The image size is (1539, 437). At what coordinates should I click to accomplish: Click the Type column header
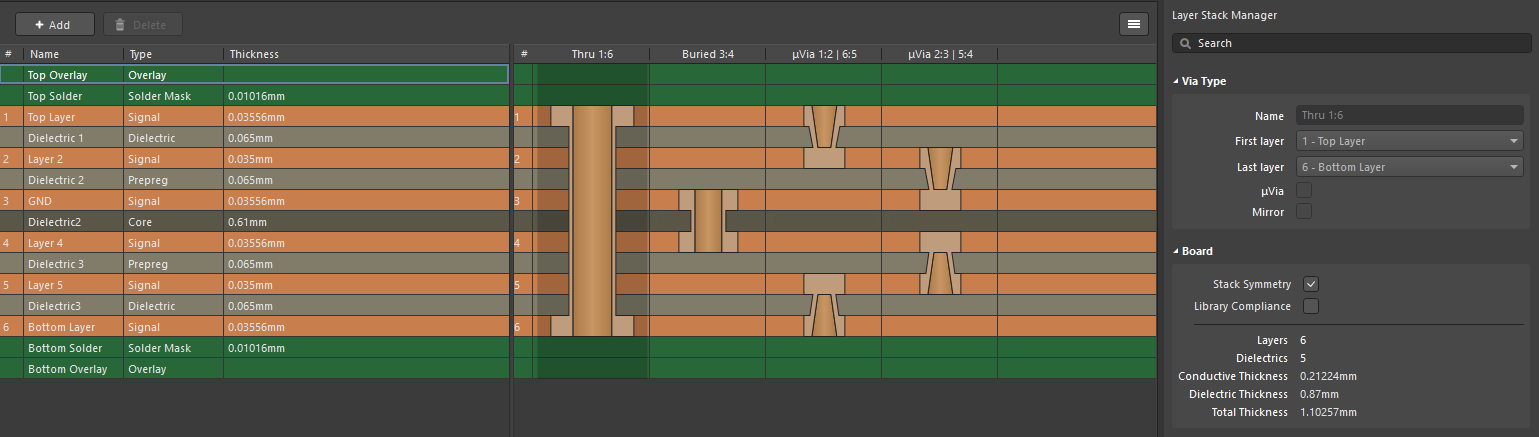coord(174,54)
